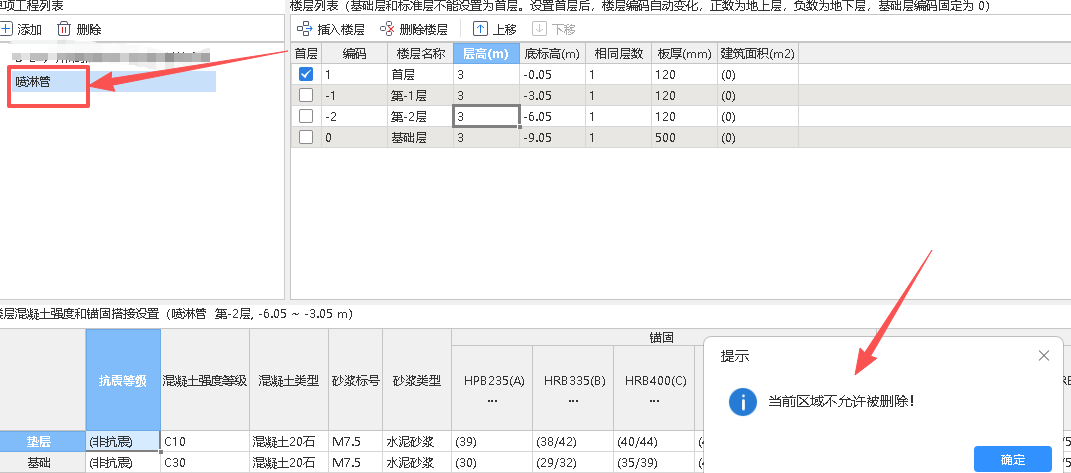1071x473 pixels.
Task: Click the (40/44) anchorage value cell
Action: [x=654, y=441]
